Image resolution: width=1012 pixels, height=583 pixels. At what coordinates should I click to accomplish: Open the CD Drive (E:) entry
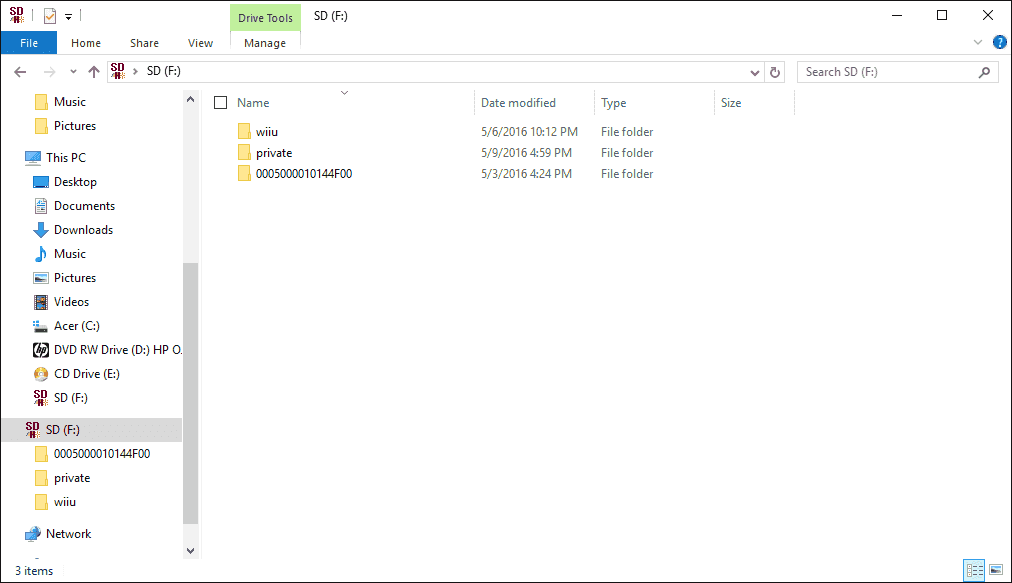[x=86, y=374]
